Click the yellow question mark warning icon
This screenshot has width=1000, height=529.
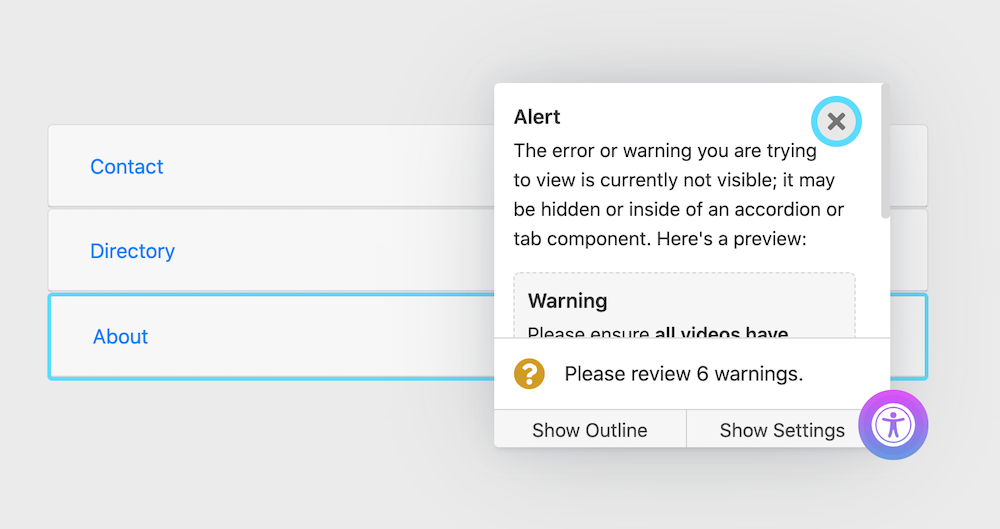[x=529, y=374]
